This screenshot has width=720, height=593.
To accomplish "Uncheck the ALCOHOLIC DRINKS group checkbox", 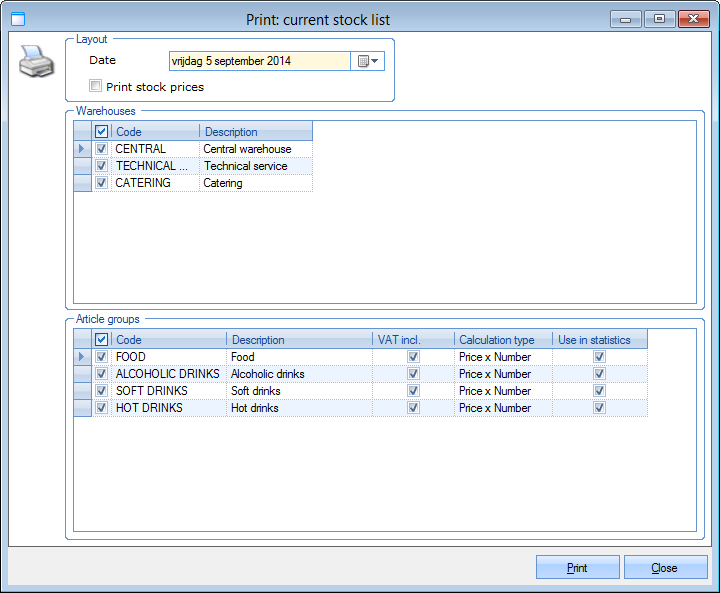I will pos(101,374).
